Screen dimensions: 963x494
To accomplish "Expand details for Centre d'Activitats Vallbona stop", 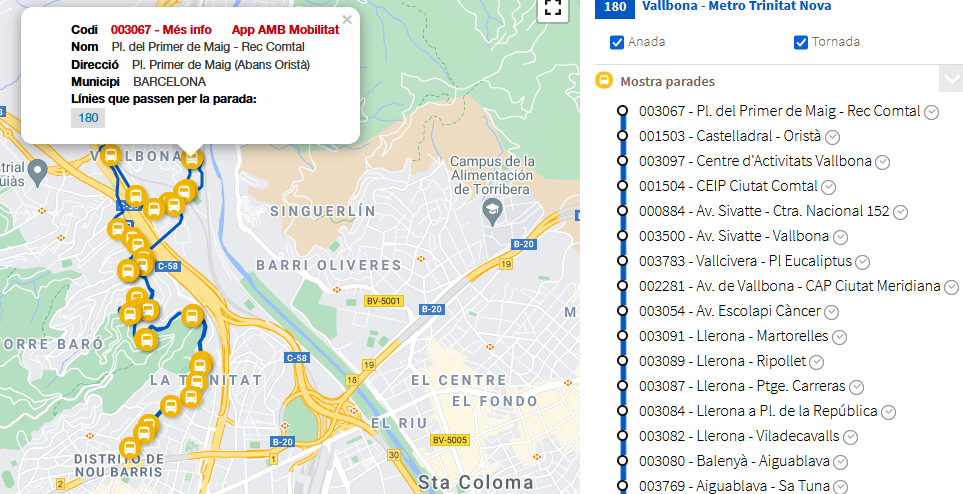I will 882,162.
